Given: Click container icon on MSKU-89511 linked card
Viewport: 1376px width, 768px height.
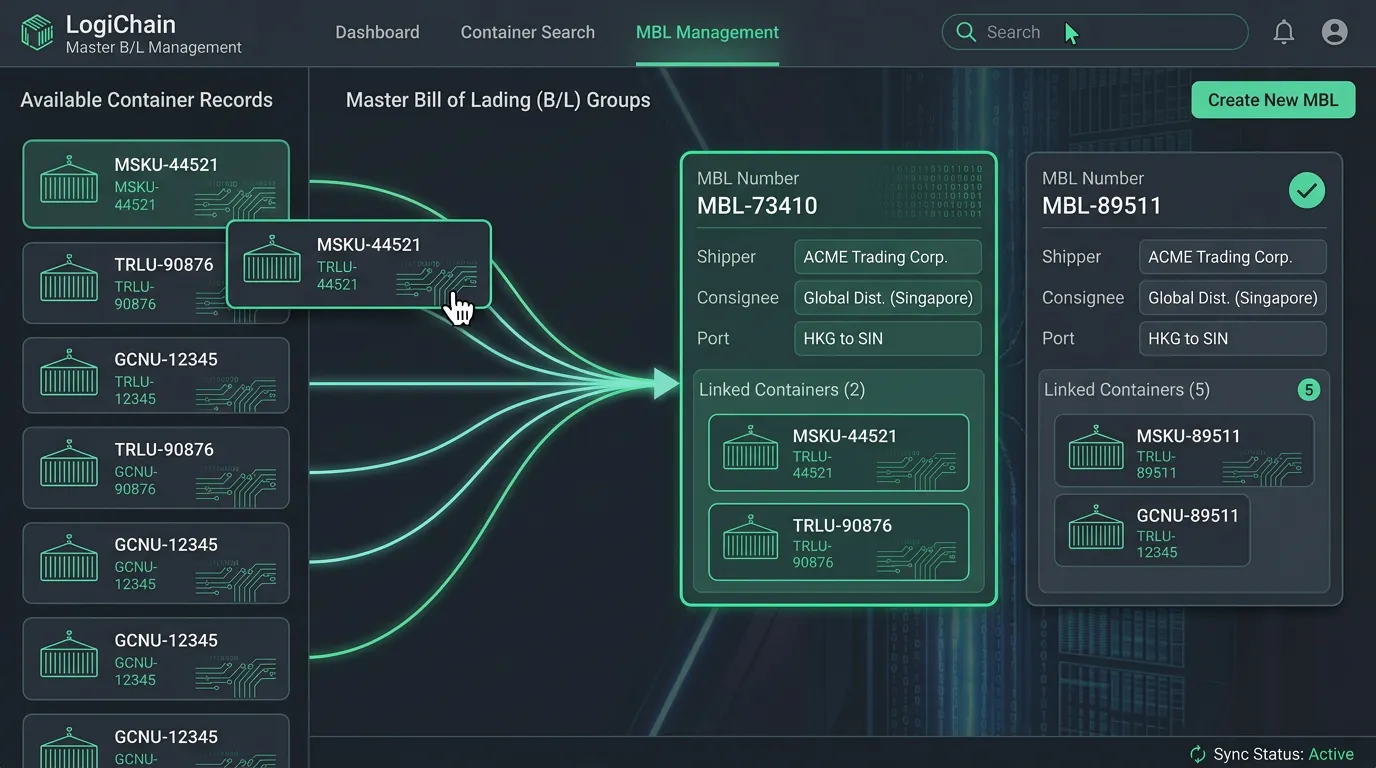Looking at the screenshot, I should 1096,450.
